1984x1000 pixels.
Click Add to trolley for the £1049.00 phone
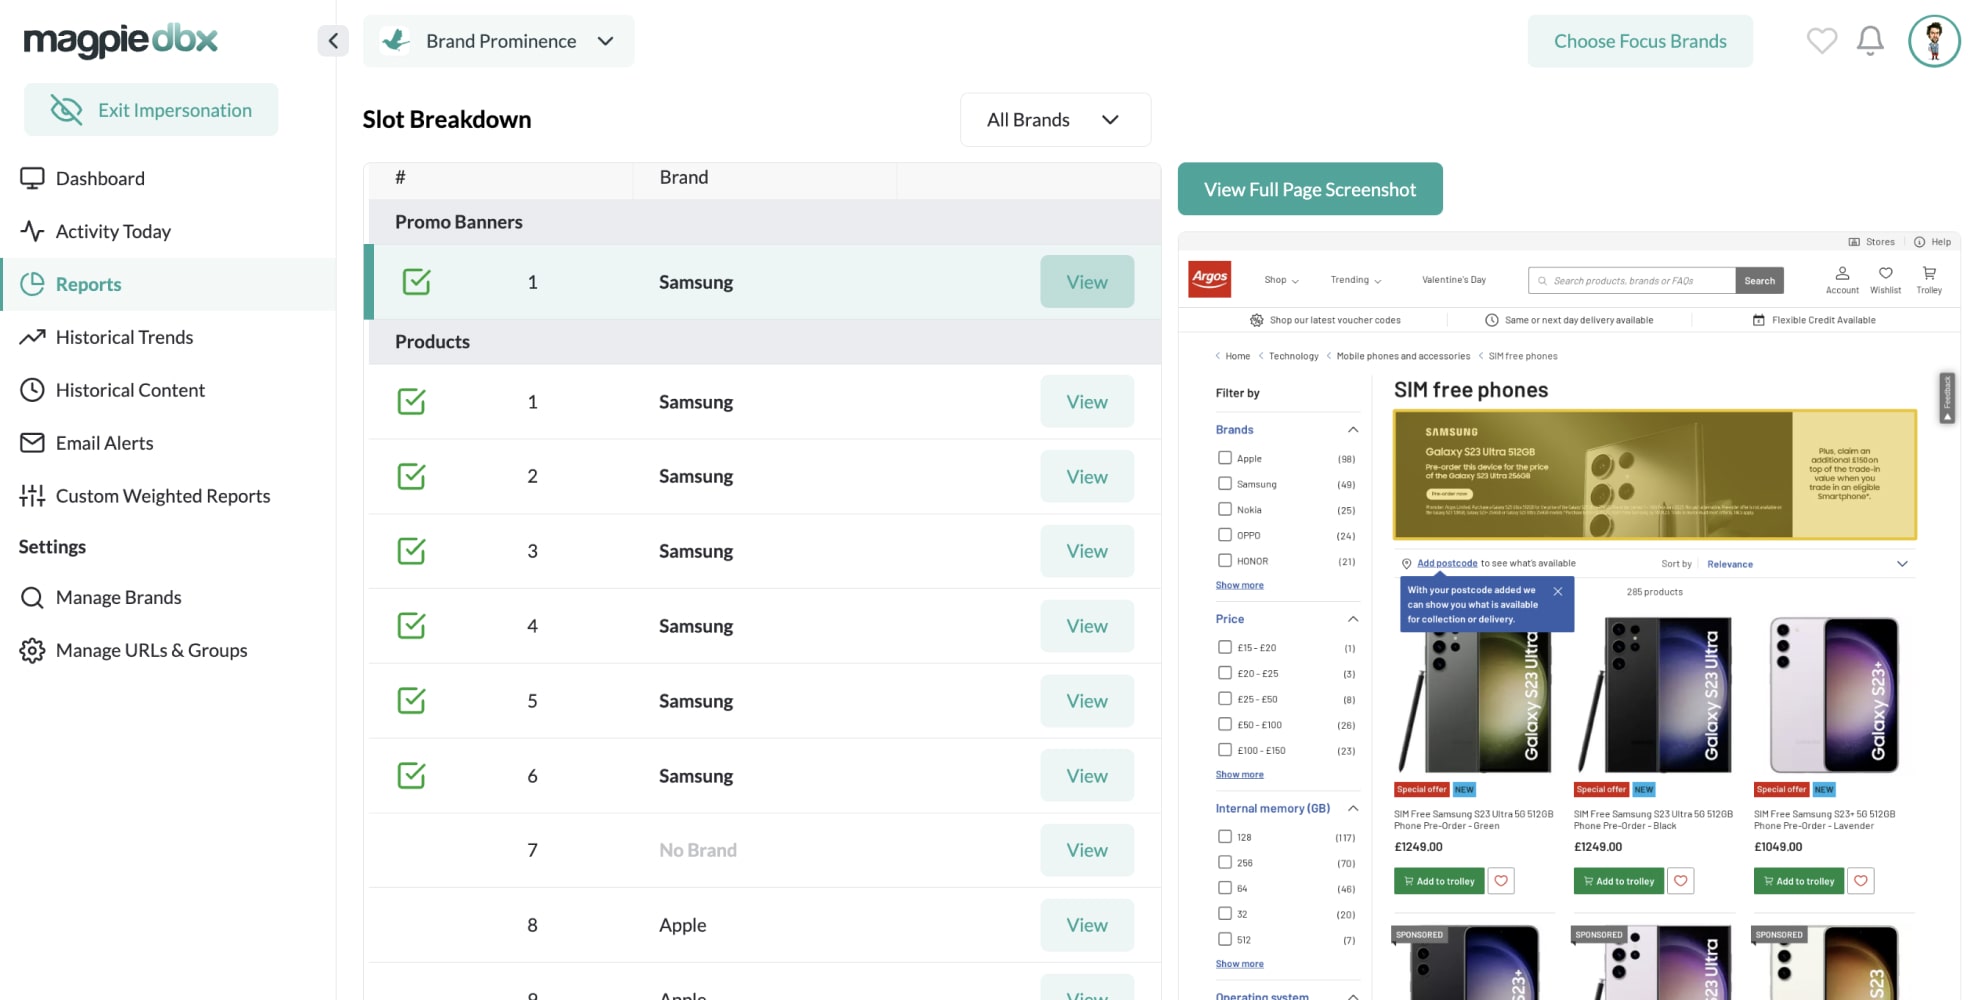coord(1799,881)
